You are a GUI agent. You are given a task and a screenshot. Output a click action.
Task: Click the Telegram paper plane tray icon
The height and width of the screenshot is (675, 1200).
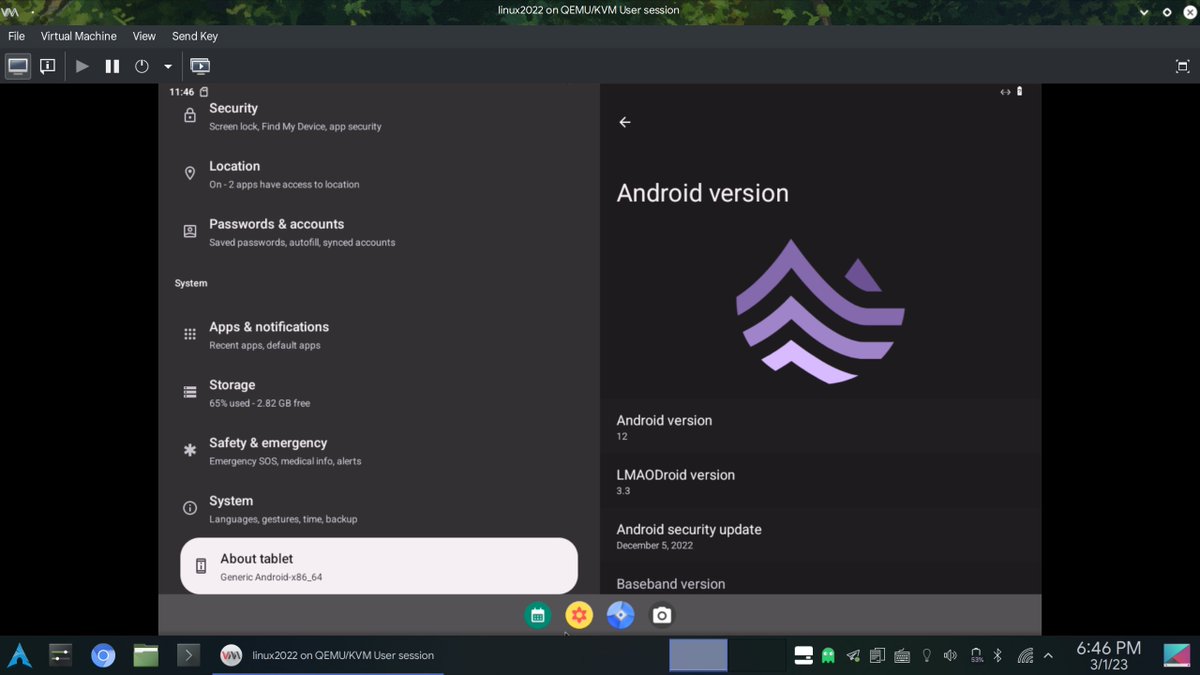coord(853,656)
